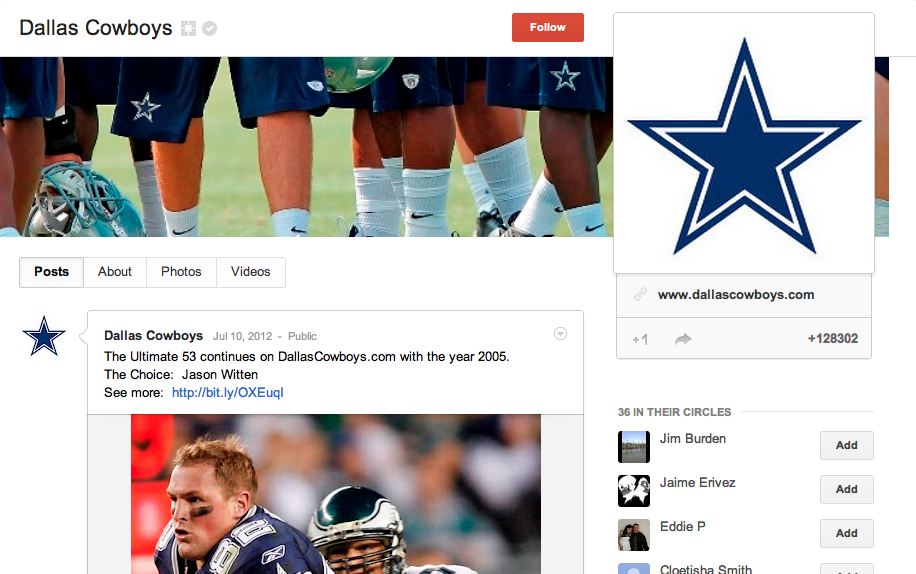Add Jaime Erivez to circles
Screen dimensions: 916x574
pos(846,489)
